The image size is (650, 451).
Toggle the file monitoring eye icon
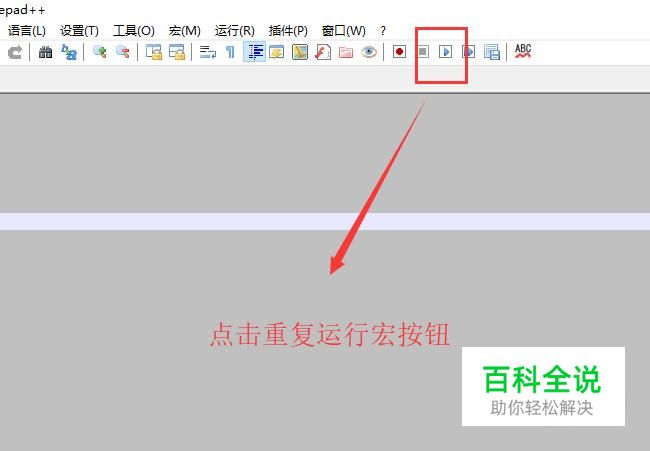[x=369, y=52]
